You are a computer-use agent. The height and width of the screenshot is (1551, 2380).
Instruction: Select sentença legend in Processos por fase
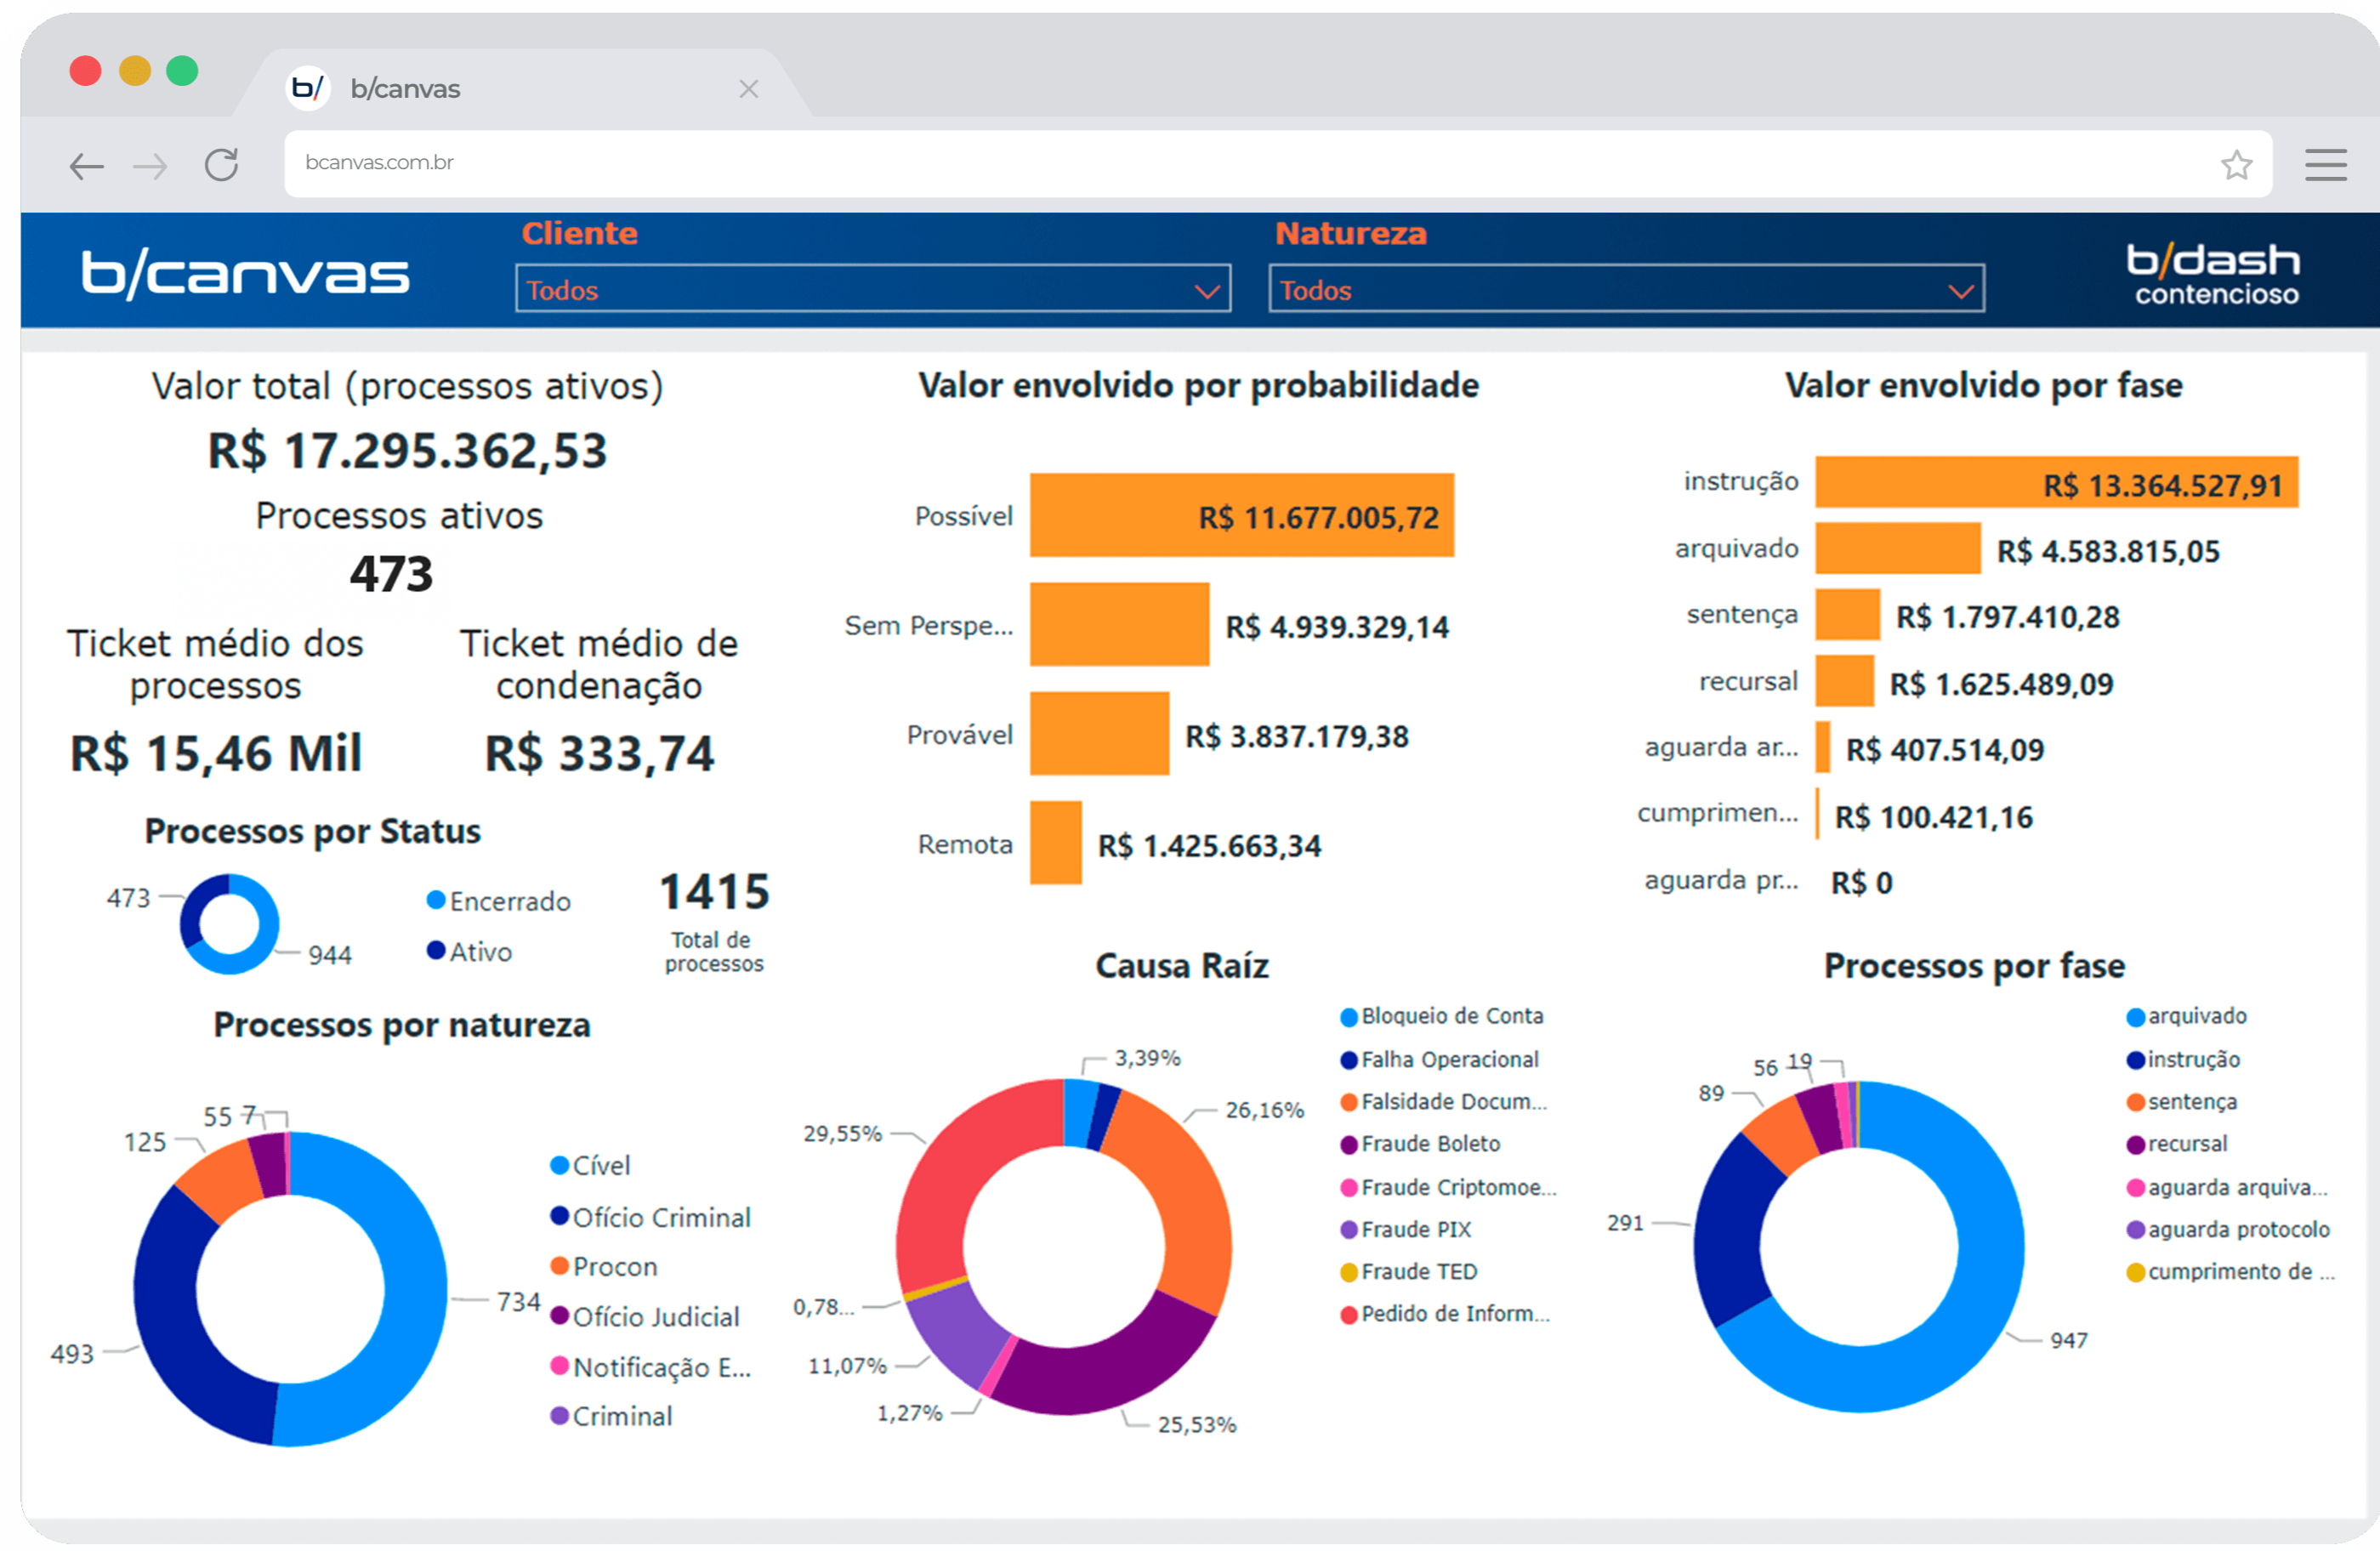coord(2181,1100)
